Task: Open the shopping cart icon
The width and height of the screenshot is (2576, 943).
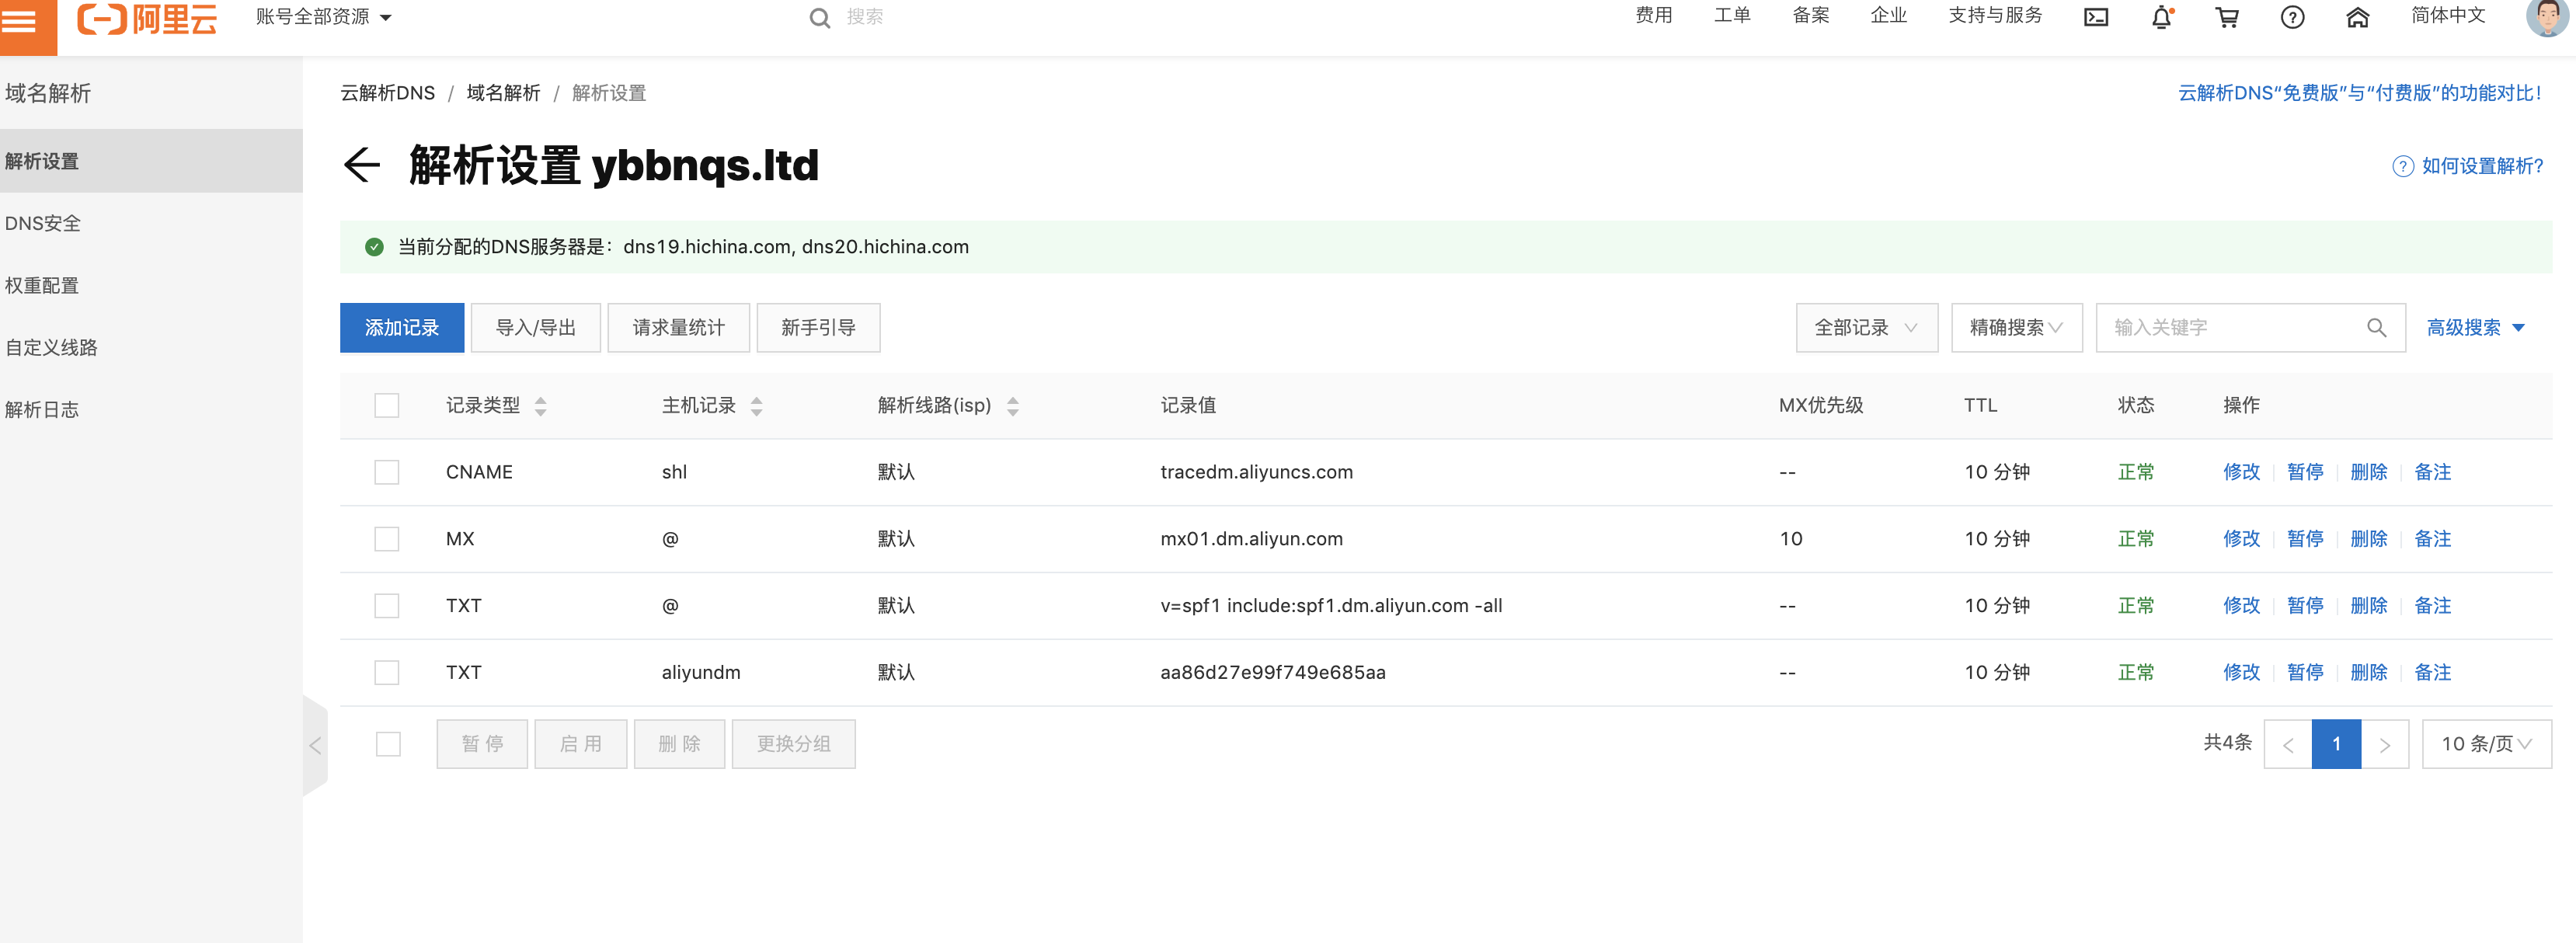Action: [2226, 17]
